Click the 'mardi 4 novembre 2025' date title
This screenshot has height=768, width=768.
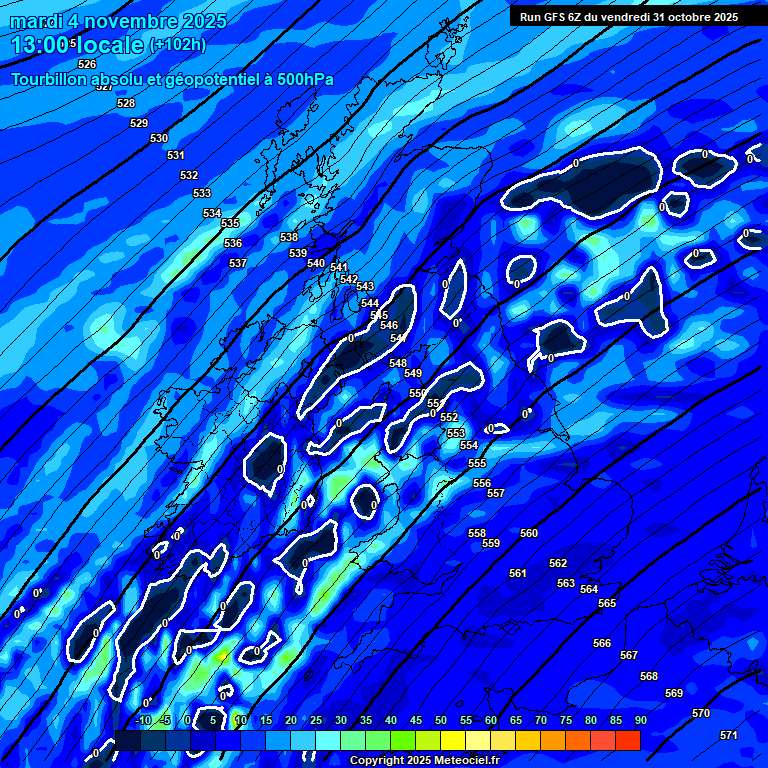[118, 21]
